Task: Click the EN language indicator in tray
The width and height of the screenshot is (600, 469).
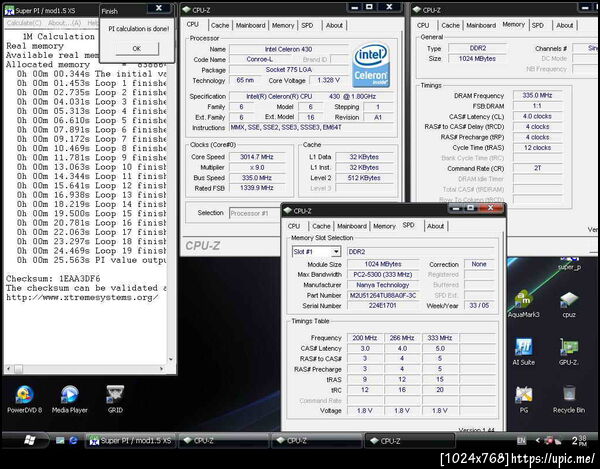Action: tap(521, 441)
